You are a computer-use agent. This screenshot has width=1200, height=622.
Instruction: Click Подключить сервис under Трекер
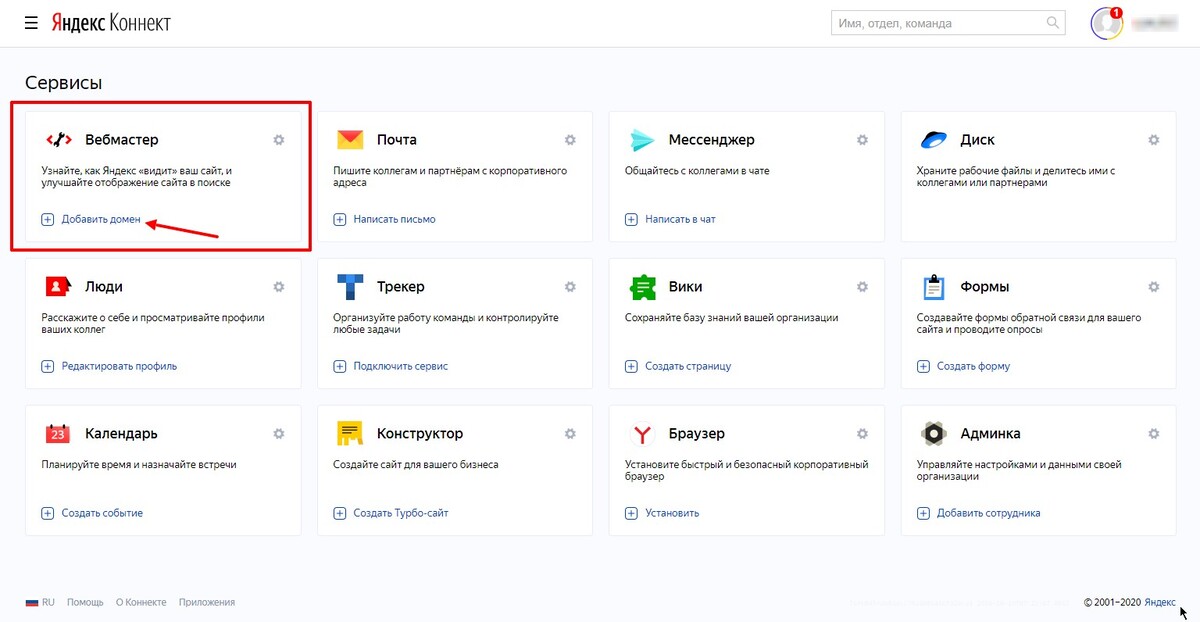pos(400,366)
